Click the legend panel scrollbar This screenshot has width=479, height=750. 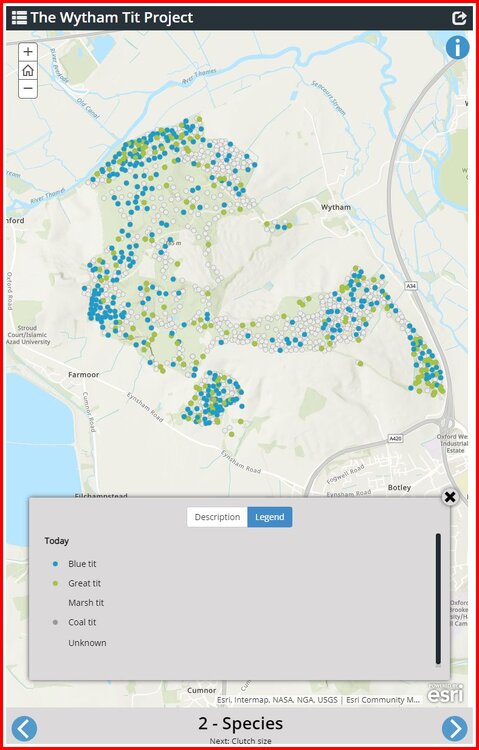438,599
